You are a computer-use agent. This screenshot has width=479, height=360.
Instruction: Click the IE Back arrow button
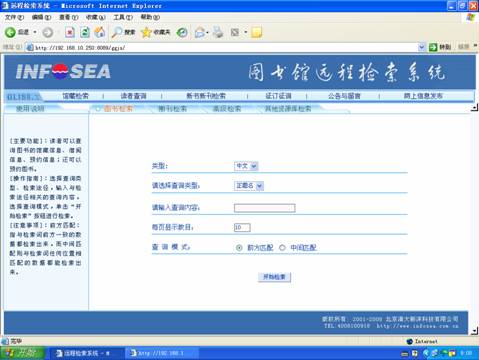pyautogui.click(x=10, y=32)
